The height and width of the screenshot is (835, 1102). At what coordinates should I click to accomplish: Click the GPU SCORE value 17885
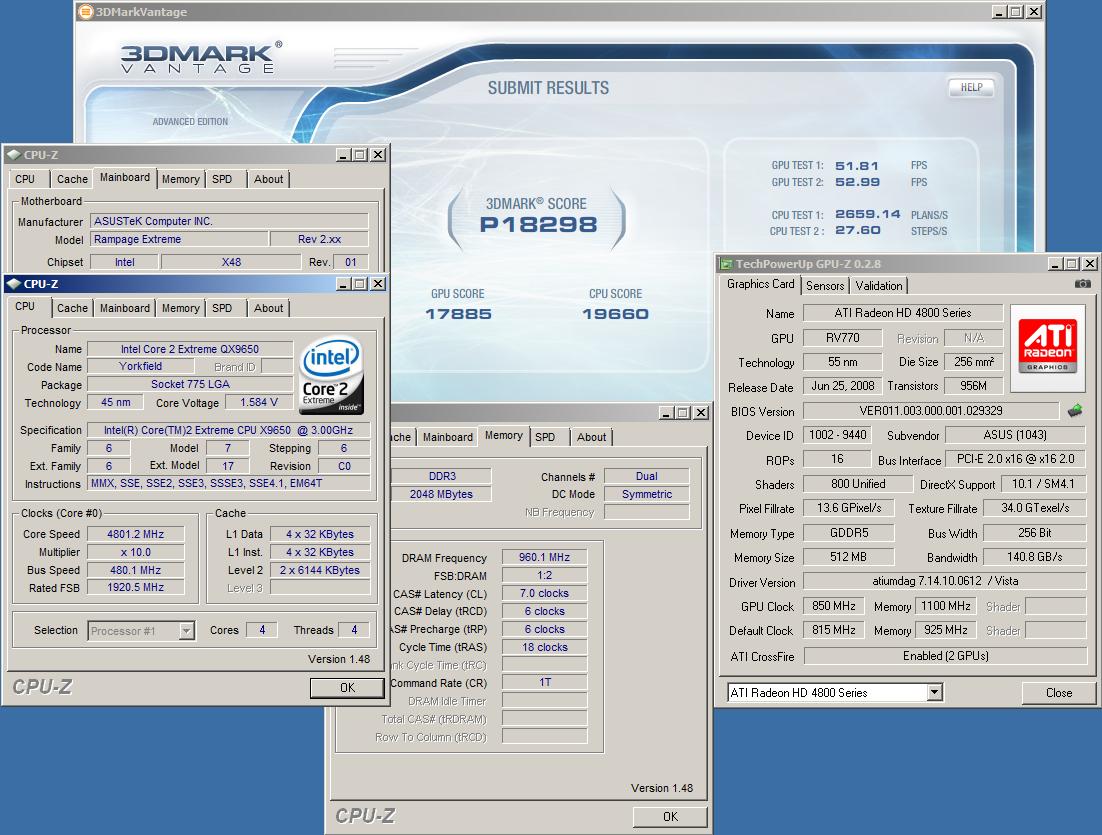coord(458,314)
